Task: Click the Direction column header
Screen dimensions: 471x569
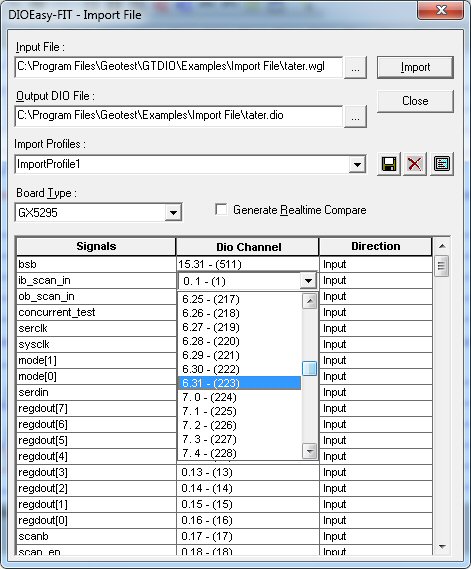Action: (x=376, y=246)
